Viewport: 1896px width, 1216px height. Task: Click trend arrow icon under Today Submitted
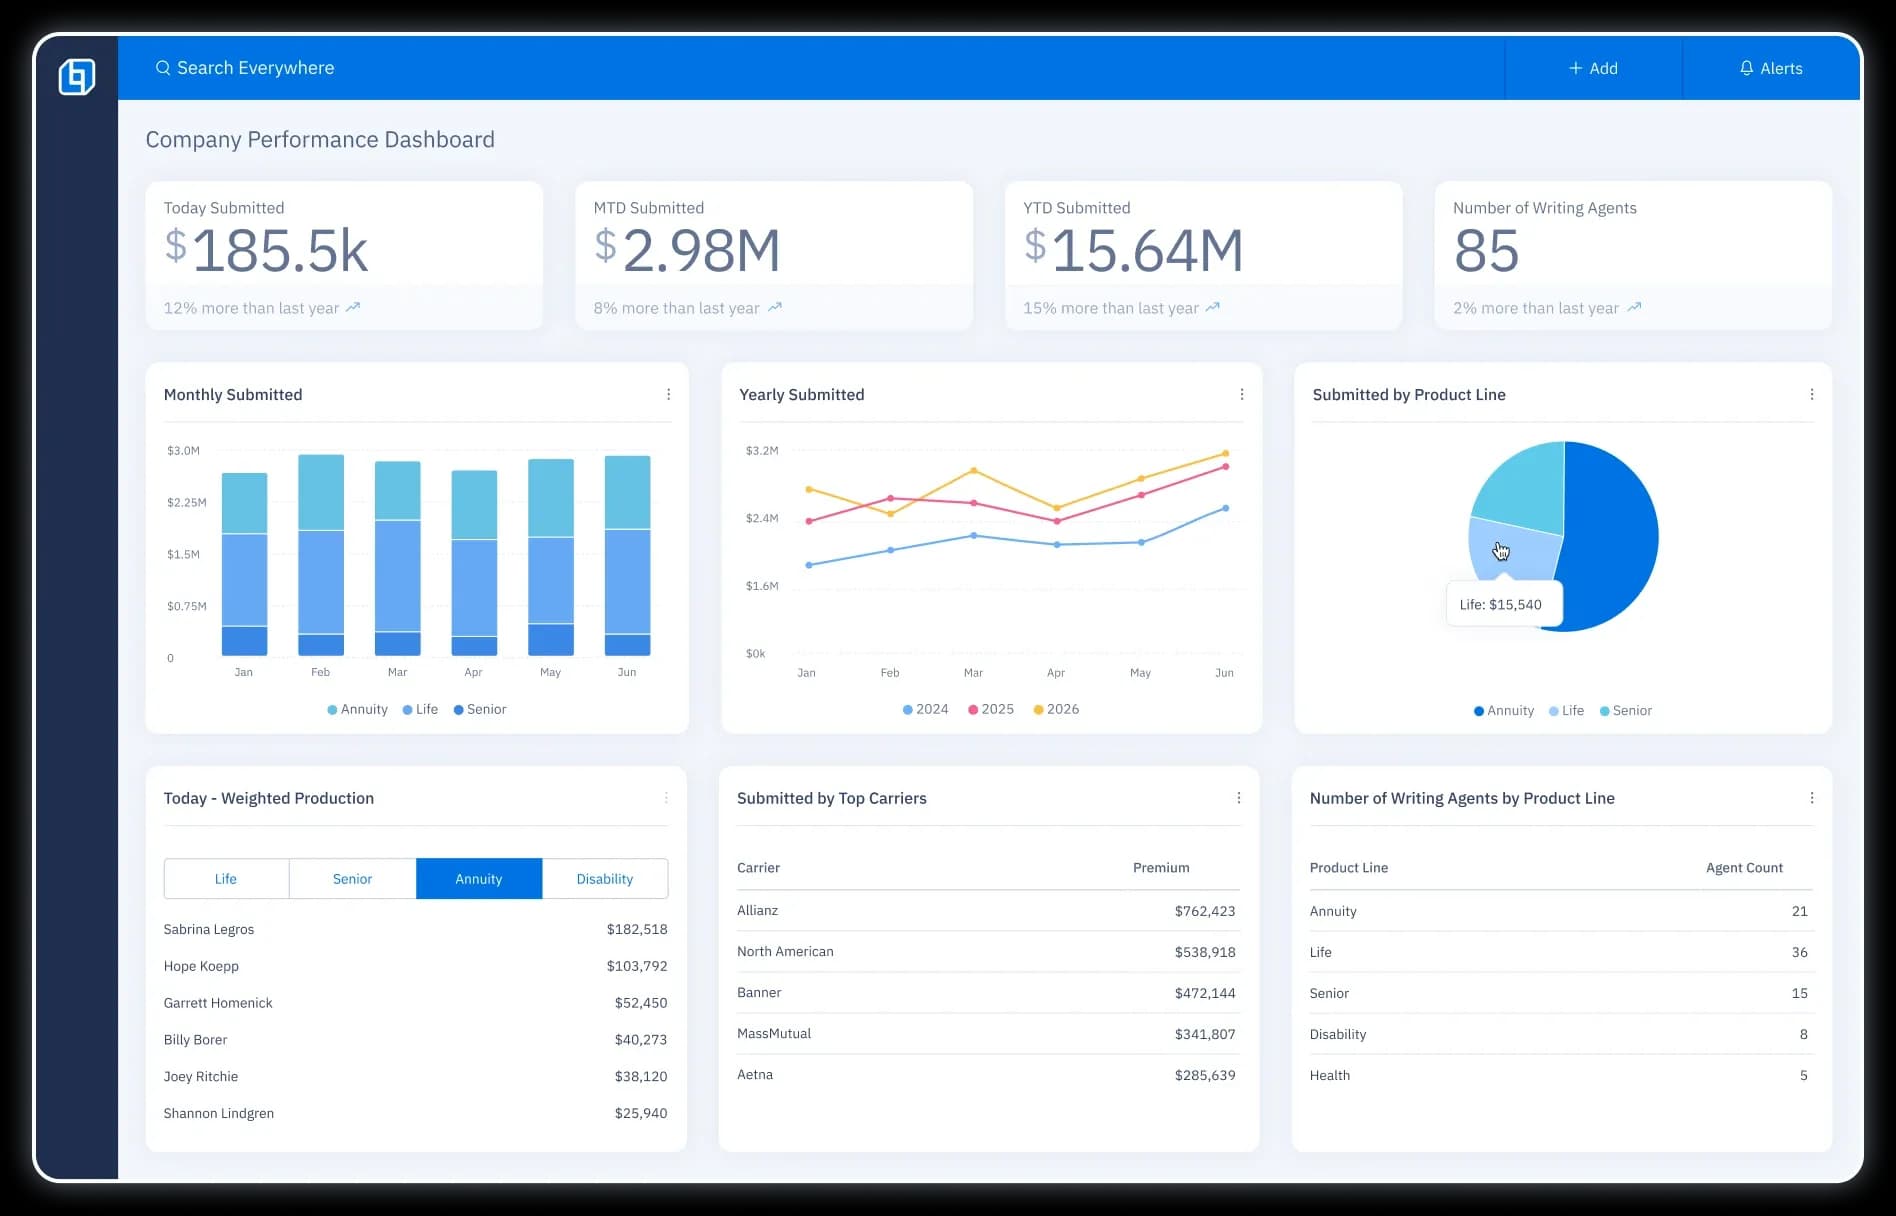pyautogui.click(x=353, y=308)
